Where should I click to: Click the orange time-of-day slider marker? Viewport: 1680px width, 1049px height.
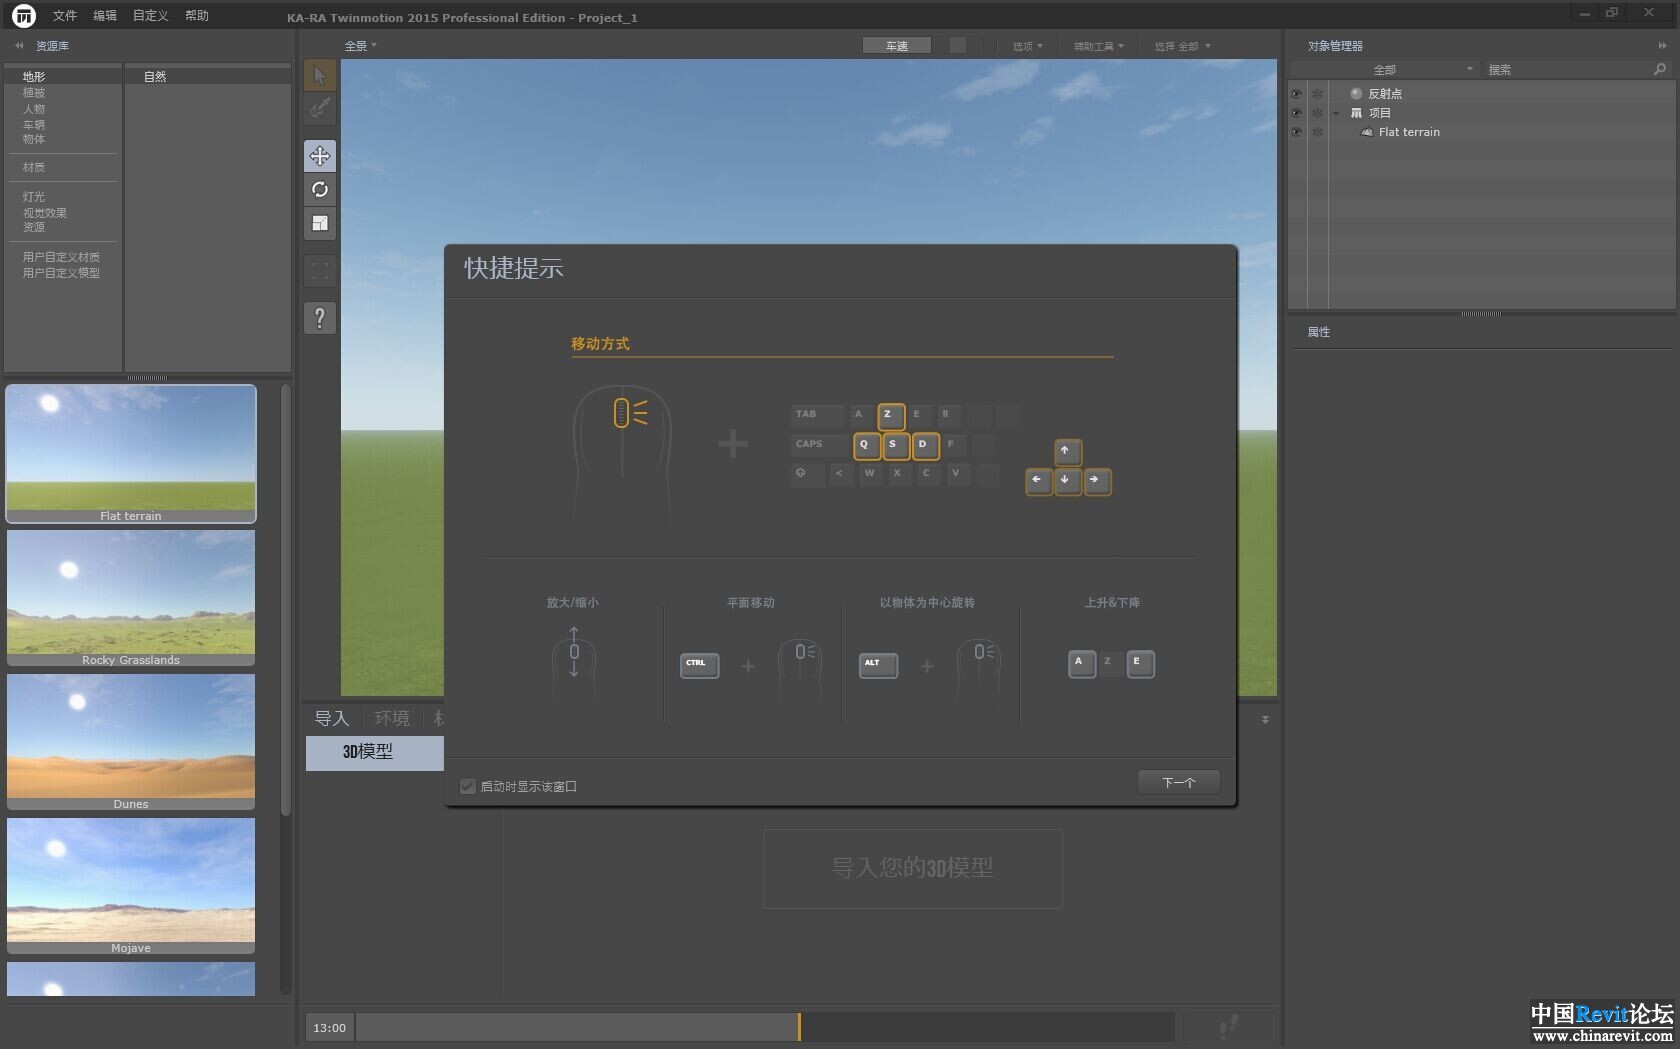coord(799,1027)
